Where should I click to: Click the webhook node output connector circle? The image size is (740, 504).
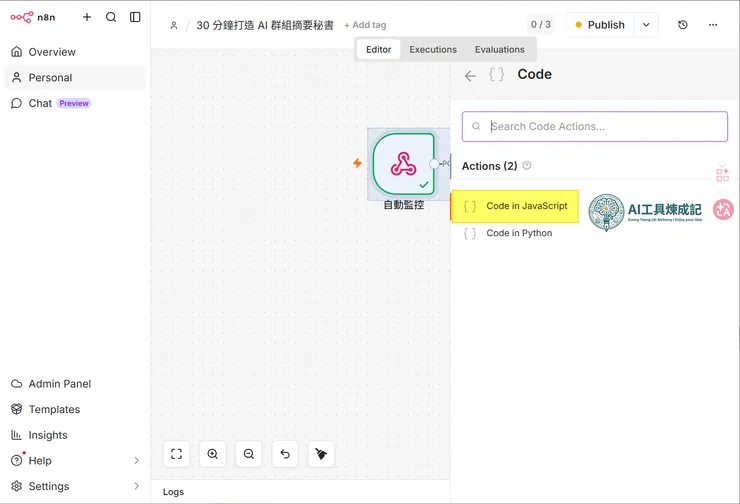tap(434, 164)
